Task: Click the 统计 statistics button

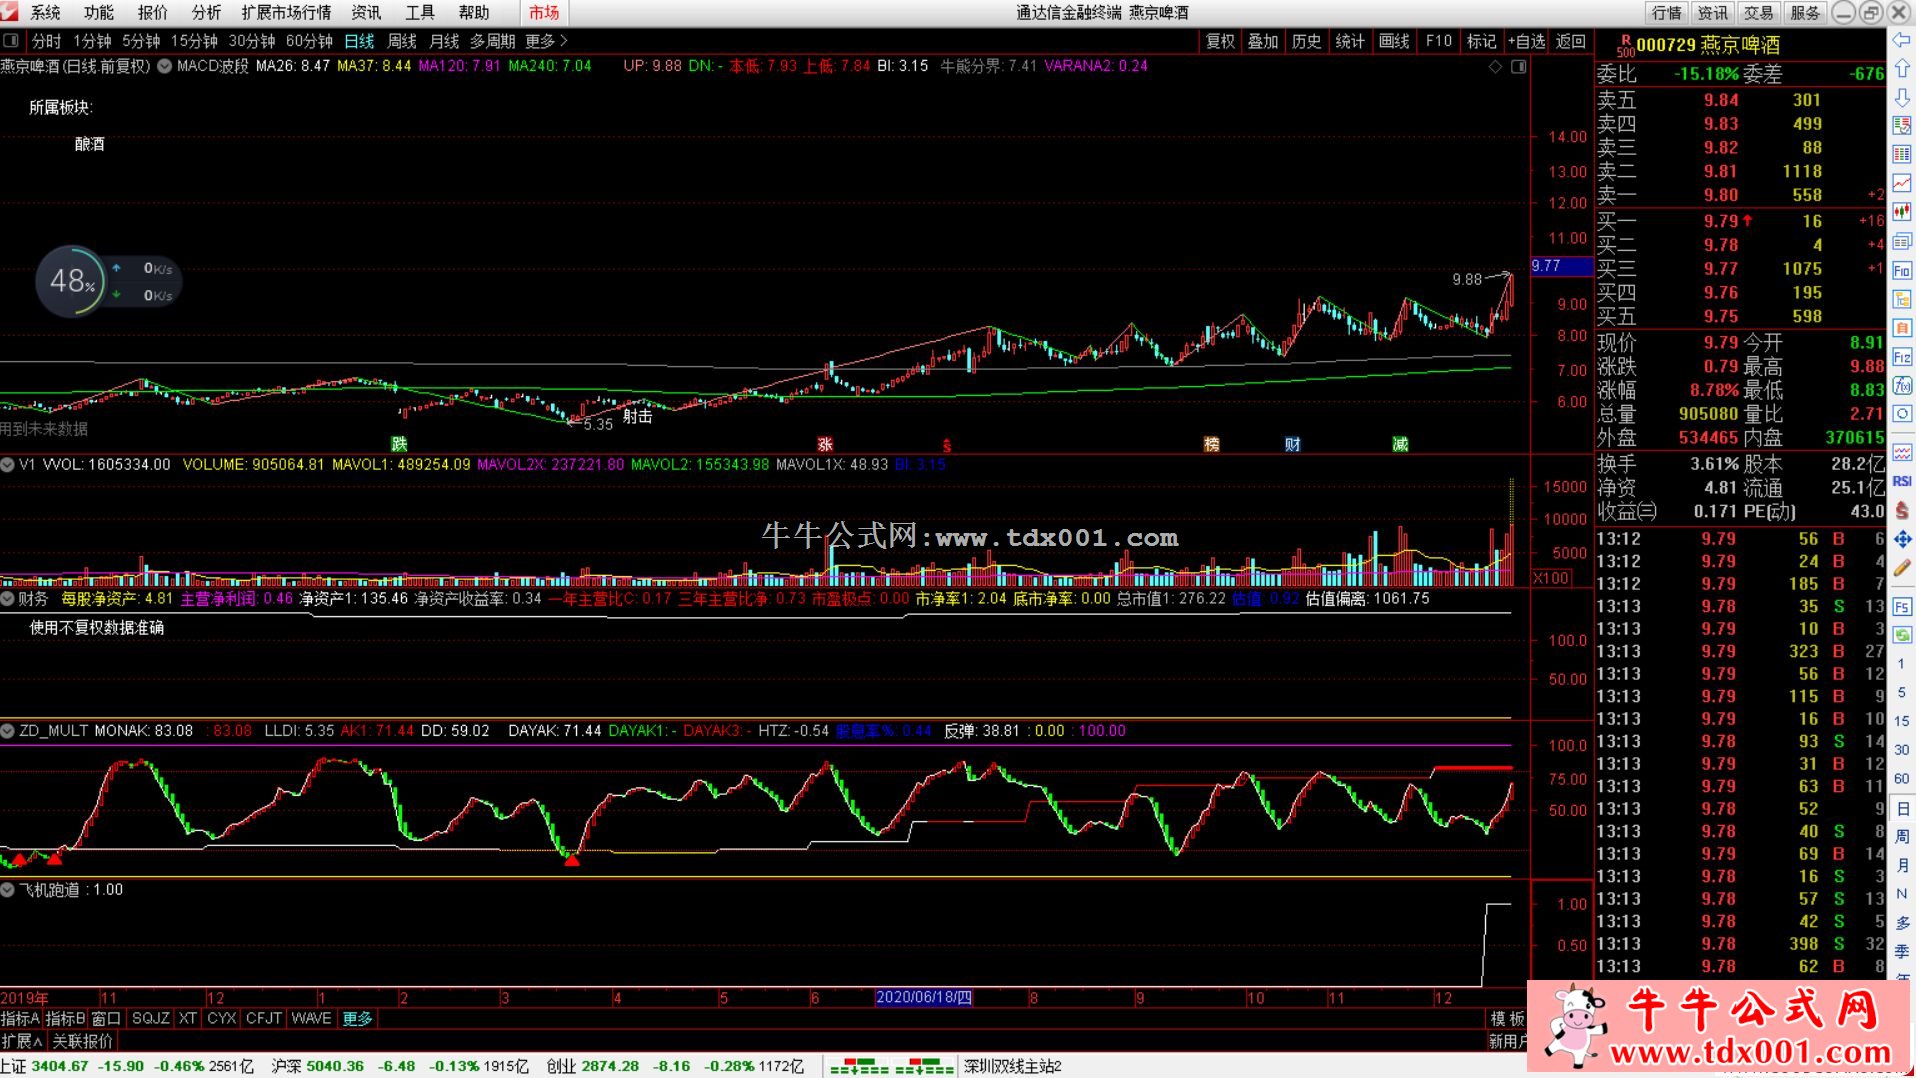Action: coord(1350,41)
